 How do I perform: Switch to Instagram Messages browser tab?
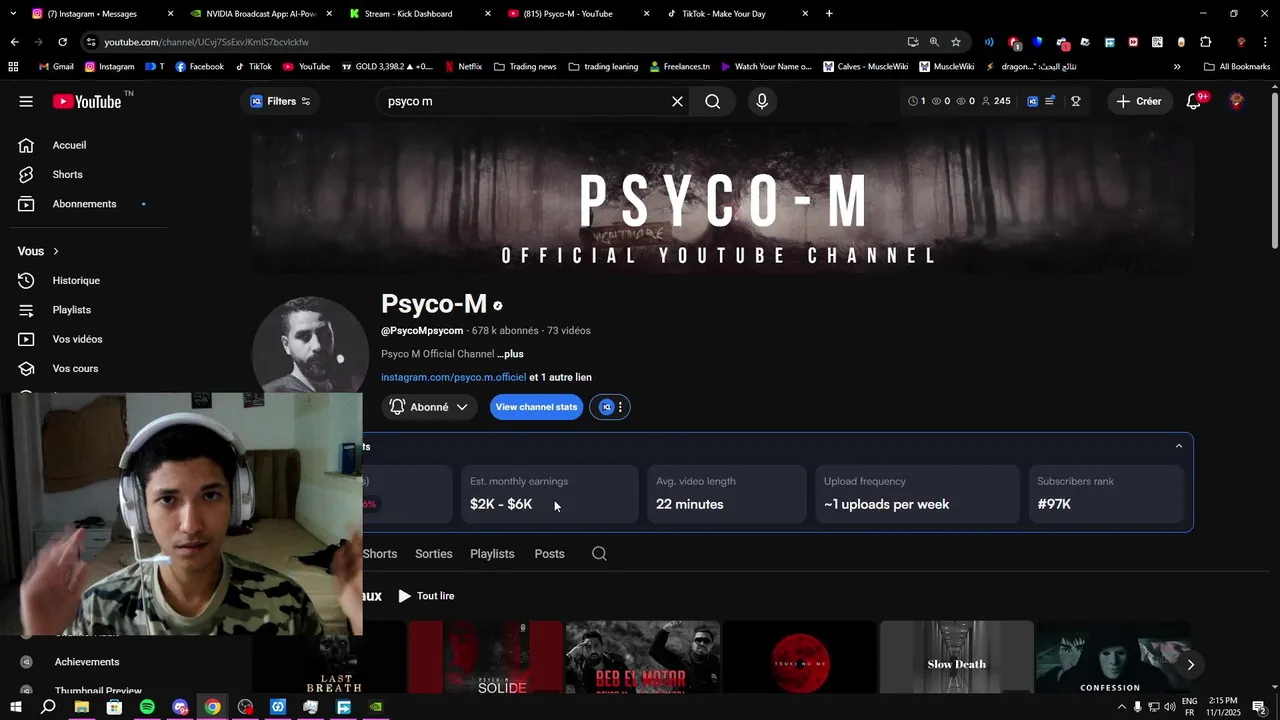pos(100,14)
